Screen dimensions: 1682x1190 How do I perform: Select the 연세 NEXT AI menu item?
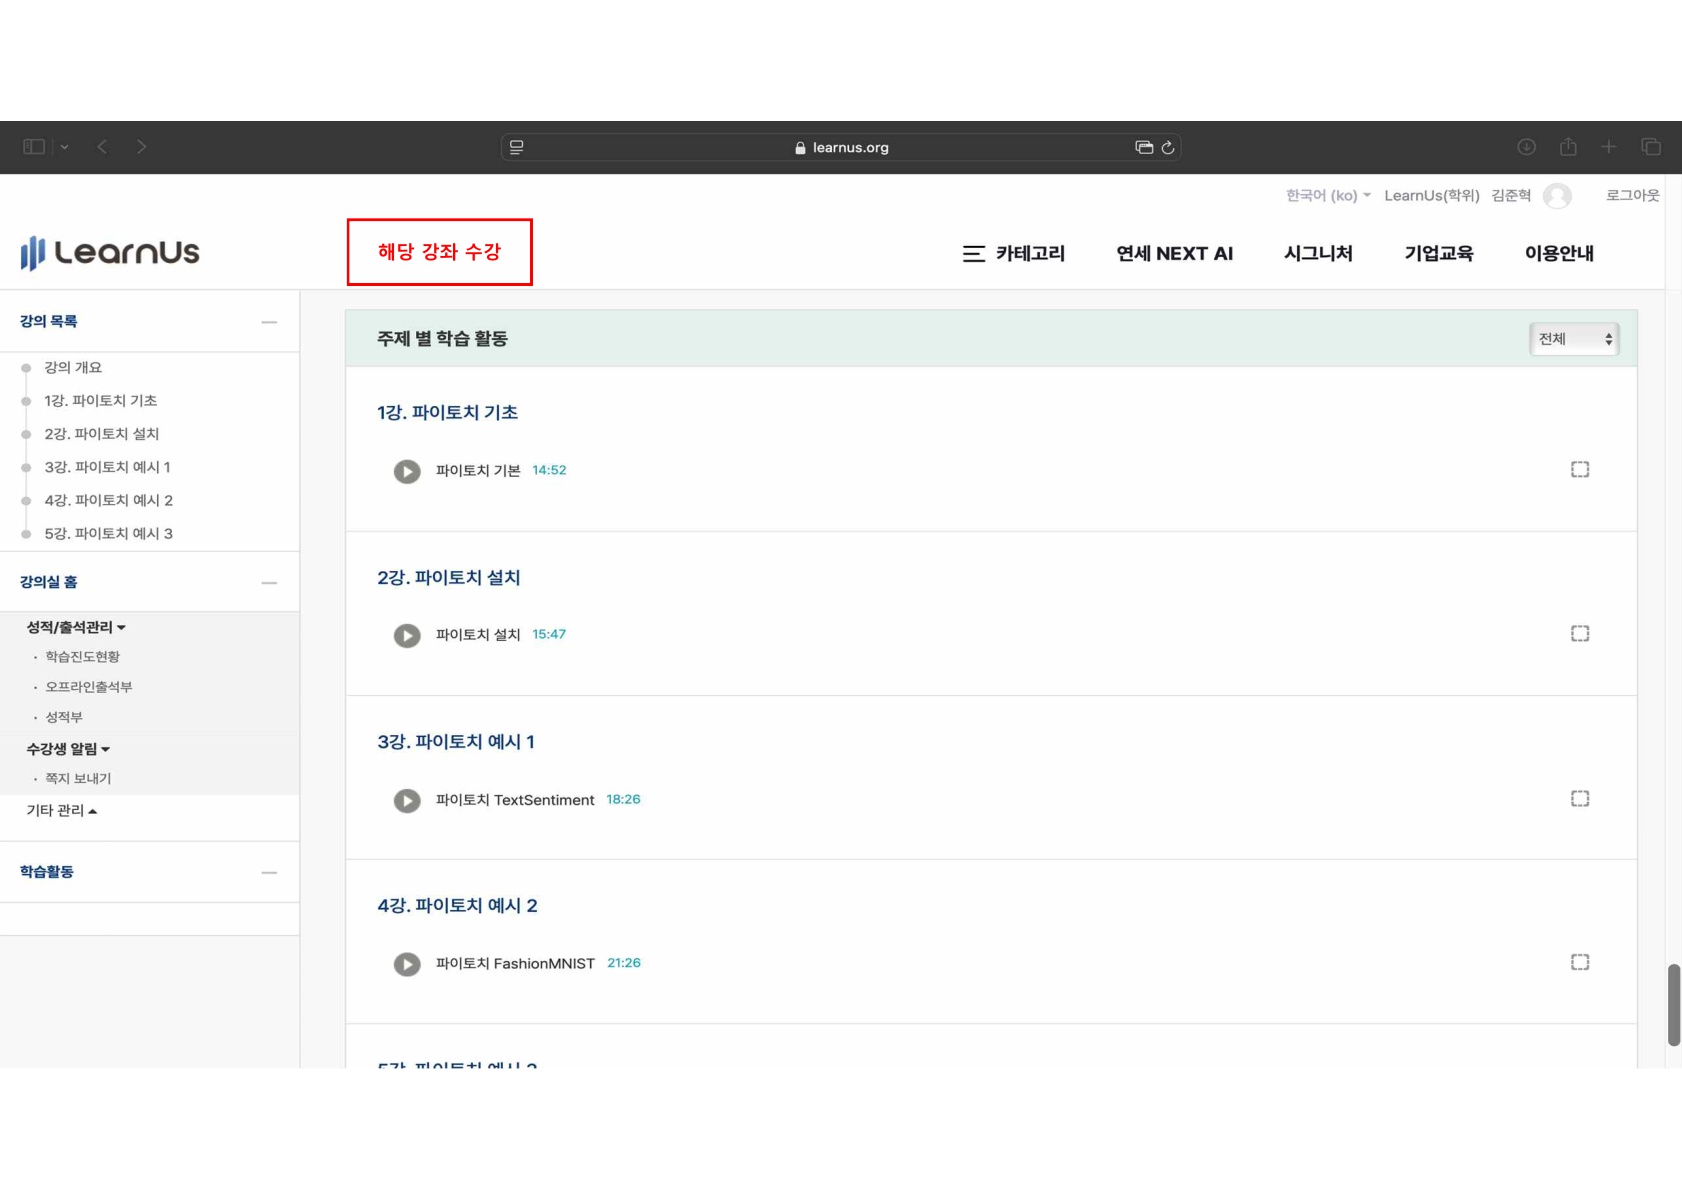click(1174, 254)
